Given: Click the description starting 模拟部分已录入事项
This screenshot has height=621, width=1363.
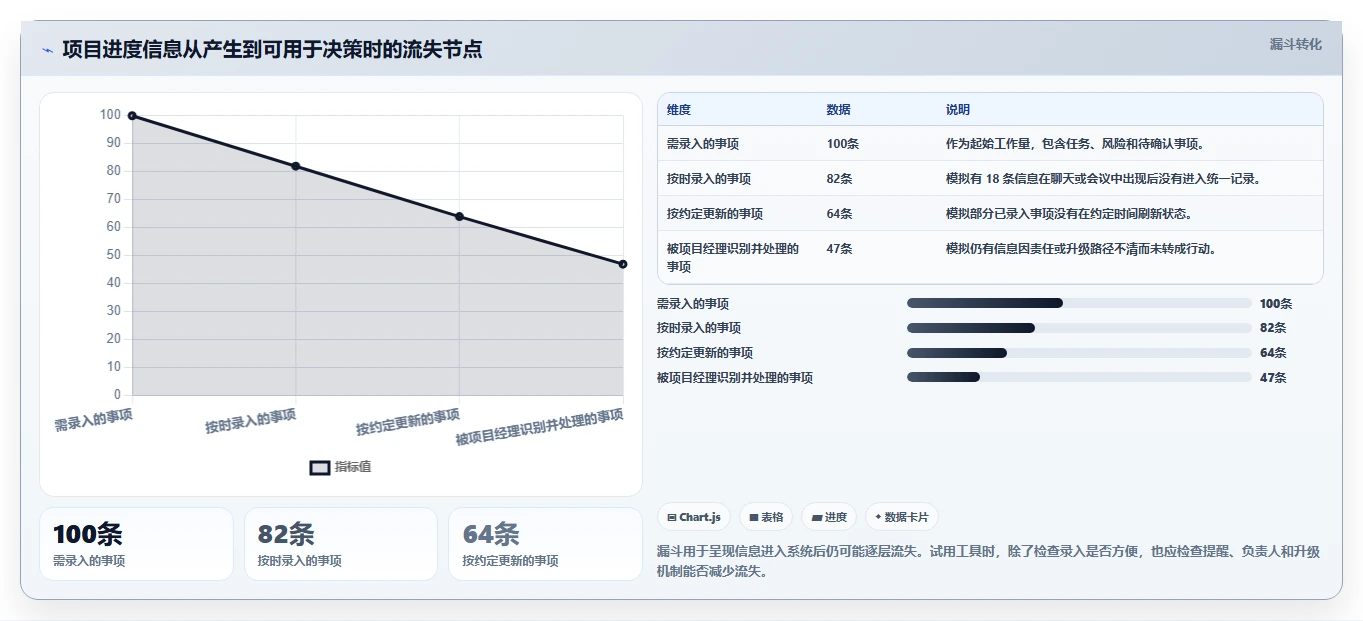Looking at the screenshot, I should (x=1069, y=214).
